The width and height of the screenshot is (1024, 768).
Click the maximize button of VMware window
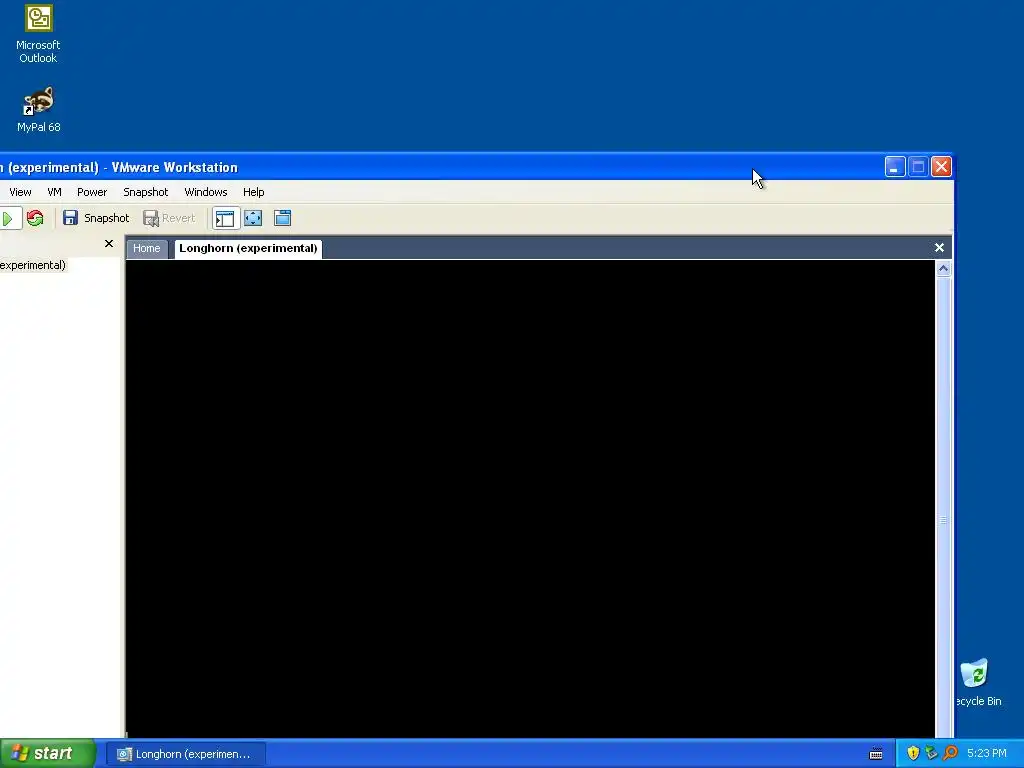918,167
